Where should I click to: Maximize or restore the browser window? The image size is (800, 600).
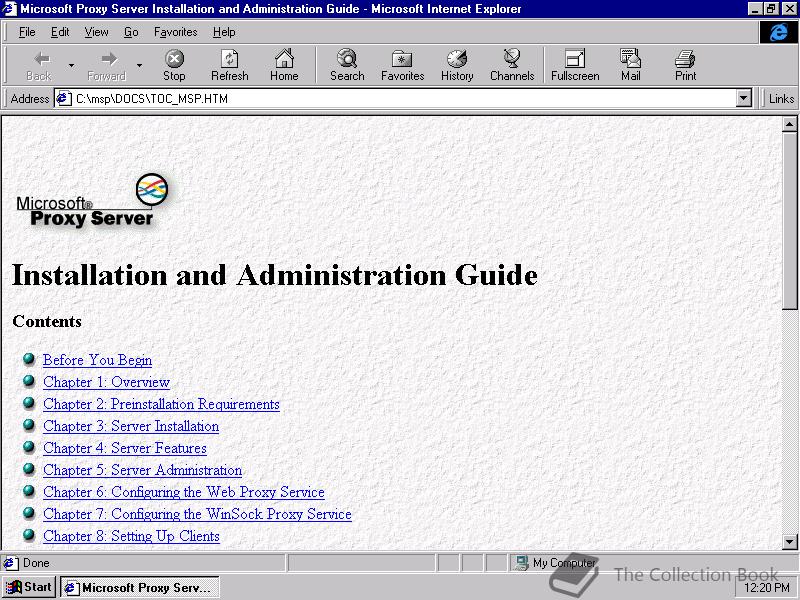771,9
